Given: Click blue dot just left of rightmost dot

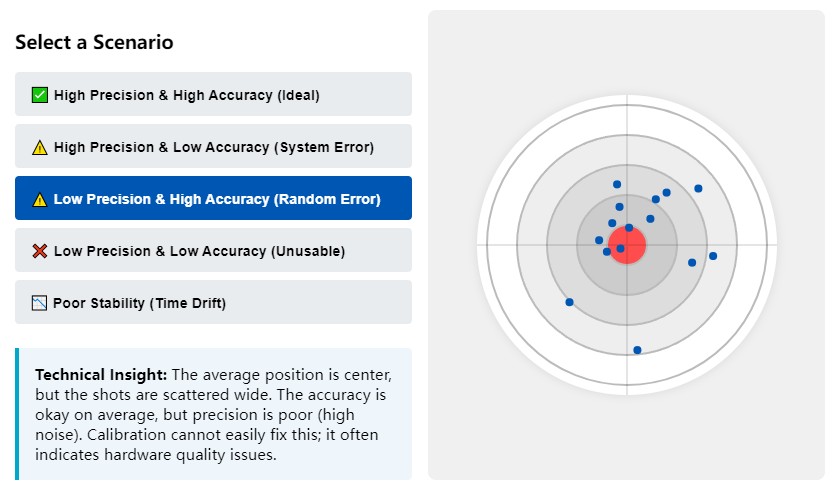Looking at the screenshot, I should pos(692,262).
